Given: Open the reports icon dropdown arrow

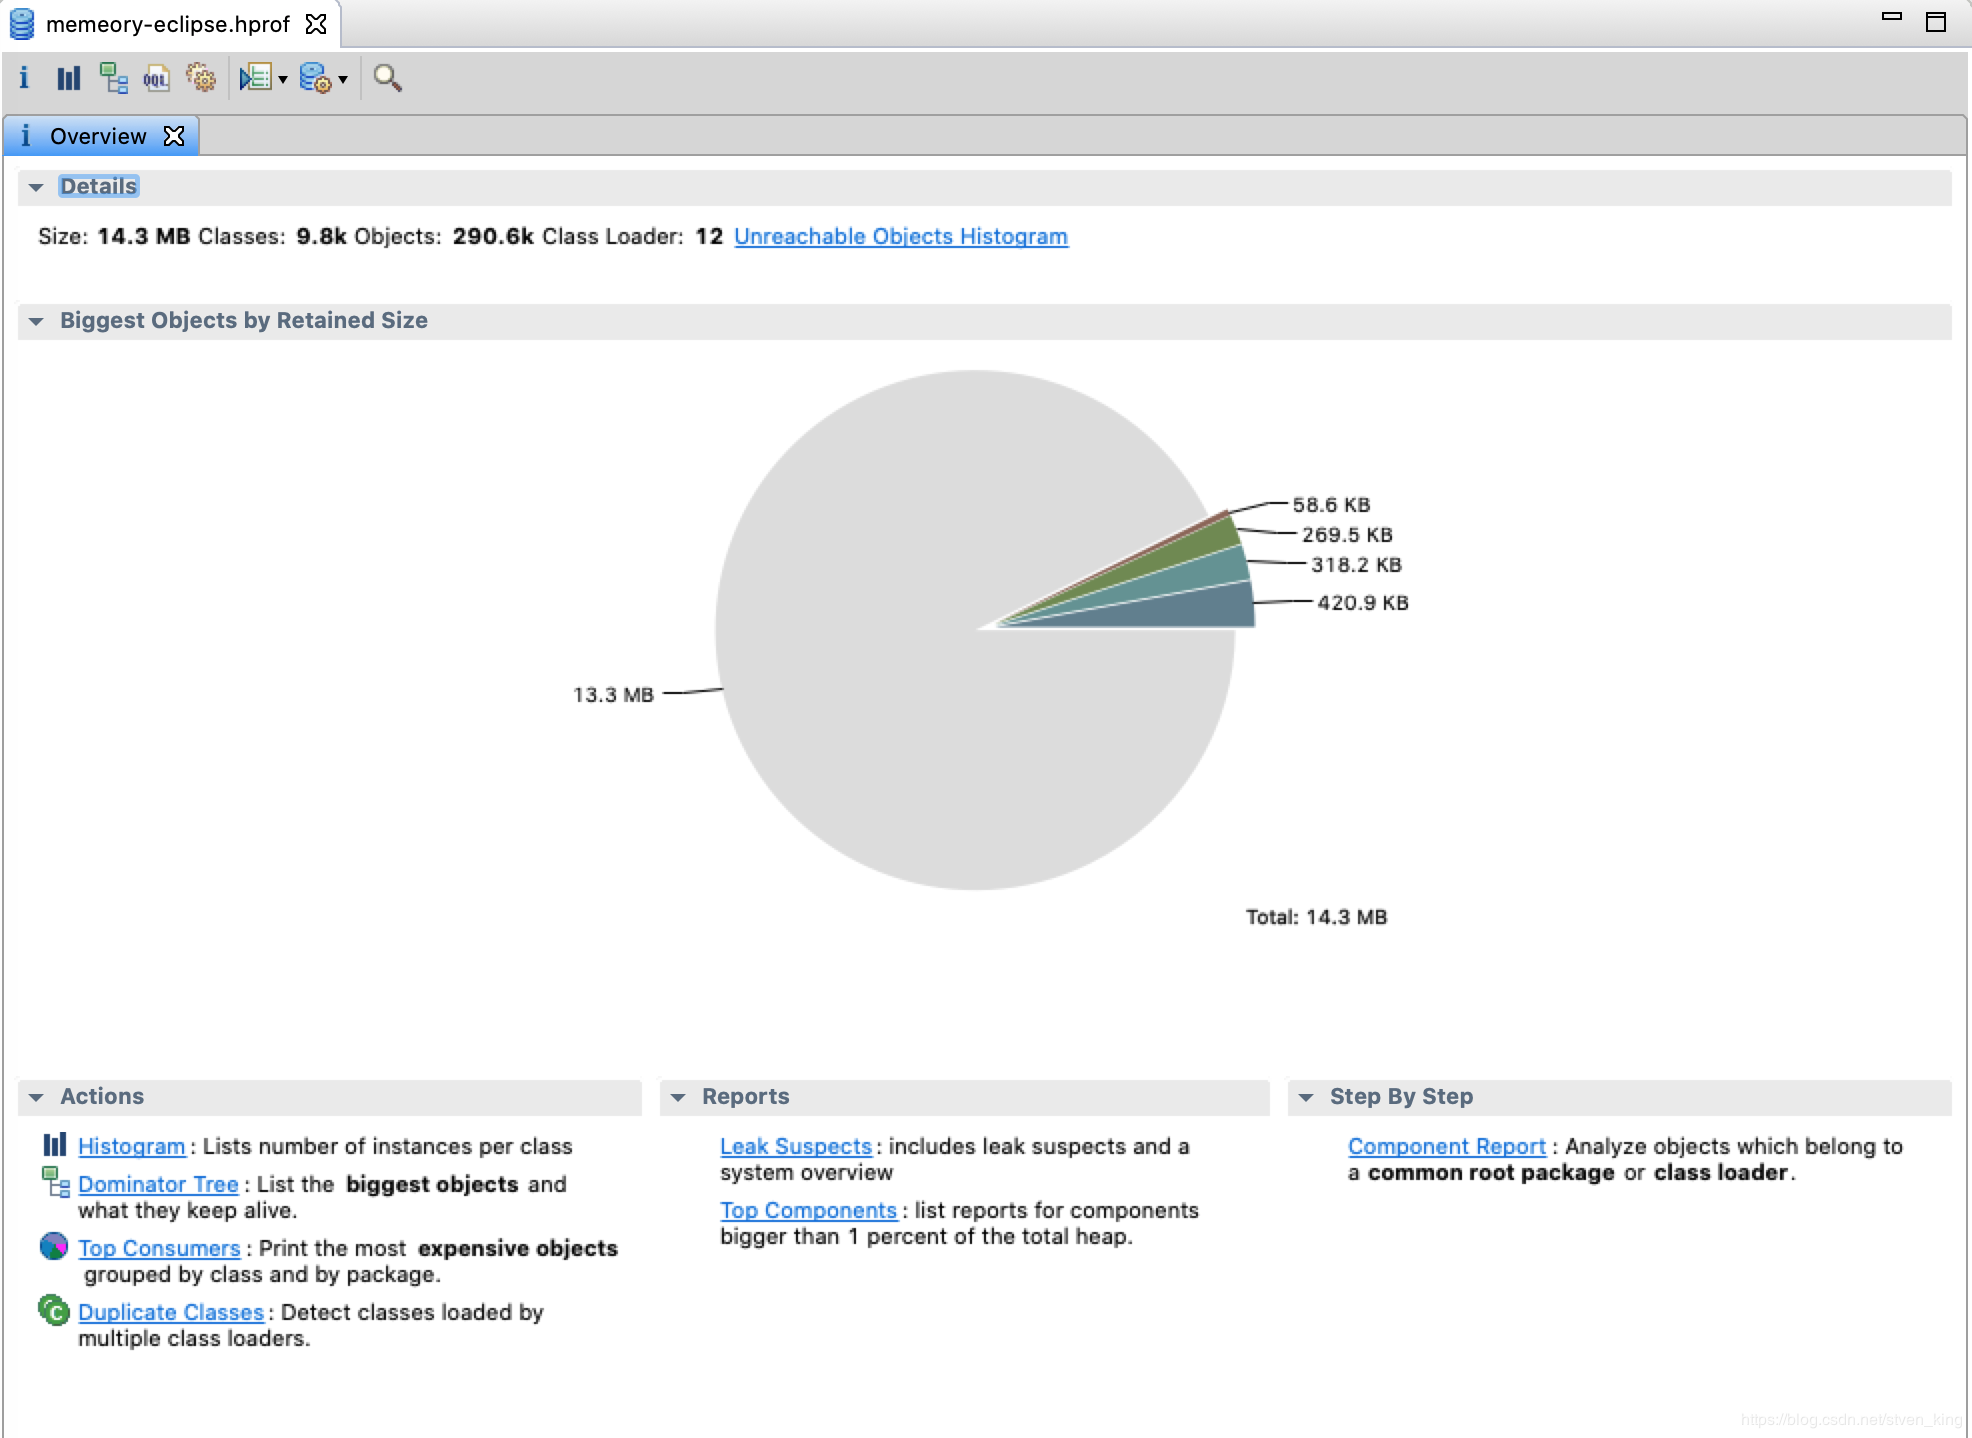Looking at the screenshot, I should (283, 80).
